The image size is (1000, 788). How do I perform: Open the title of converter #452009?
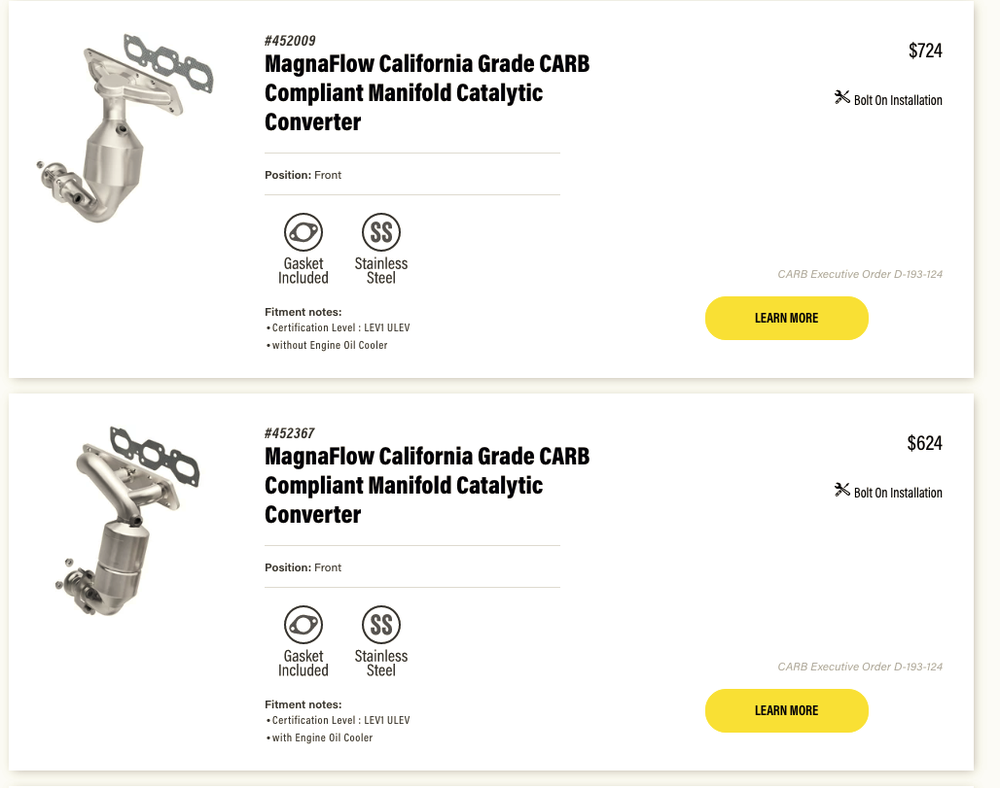click(x=427, y=93)
